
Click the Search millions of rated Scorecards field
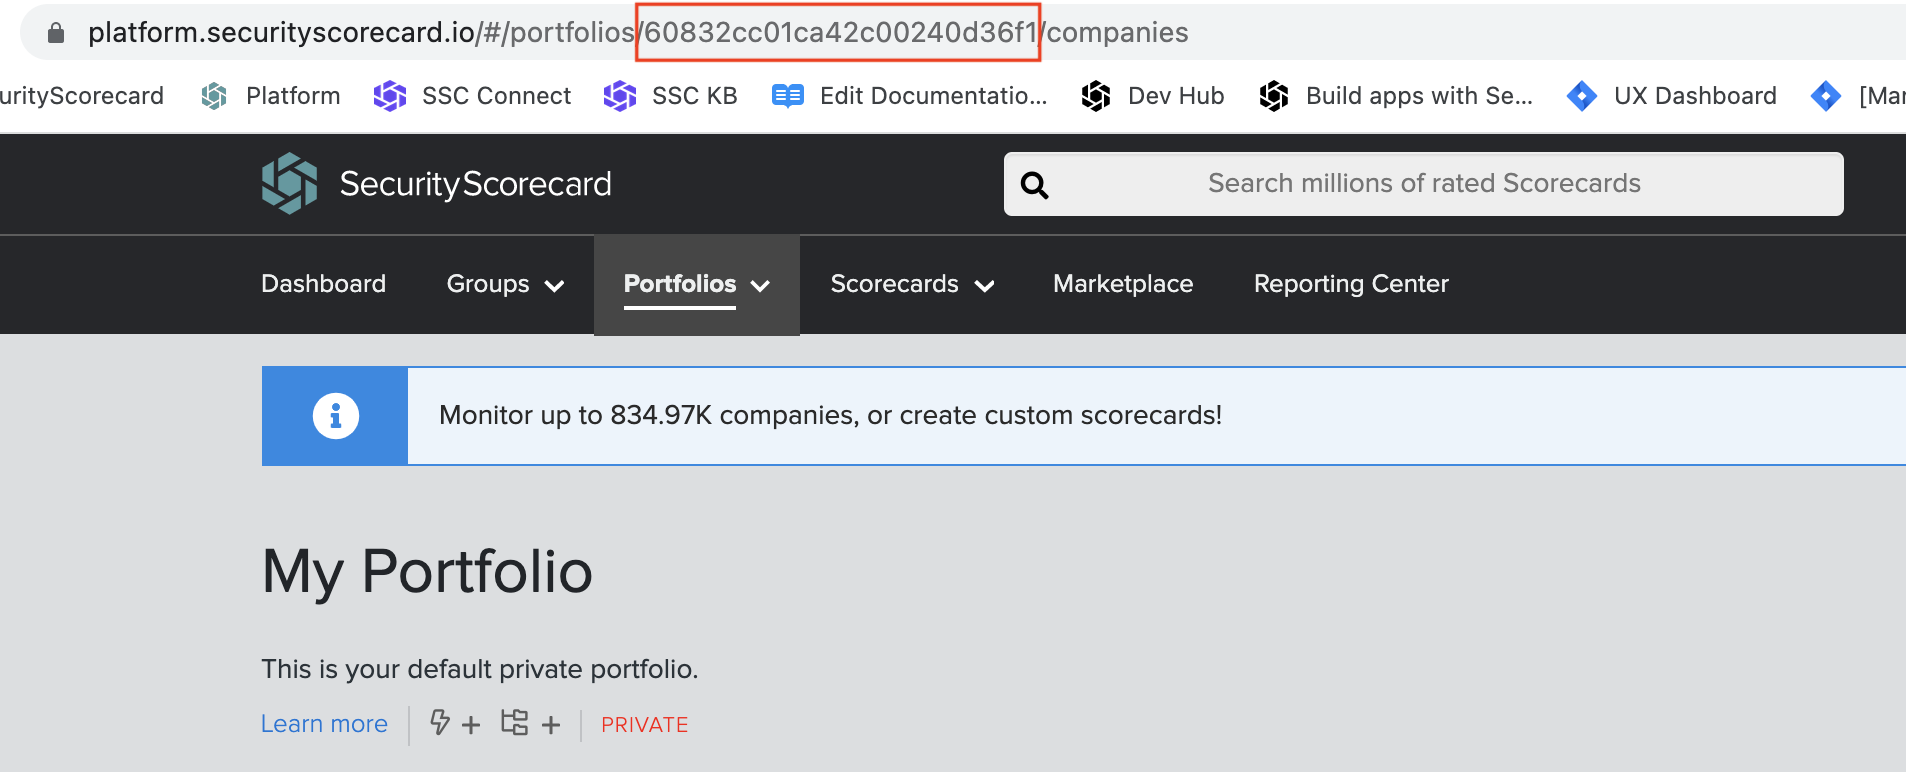coord(1424,184)
